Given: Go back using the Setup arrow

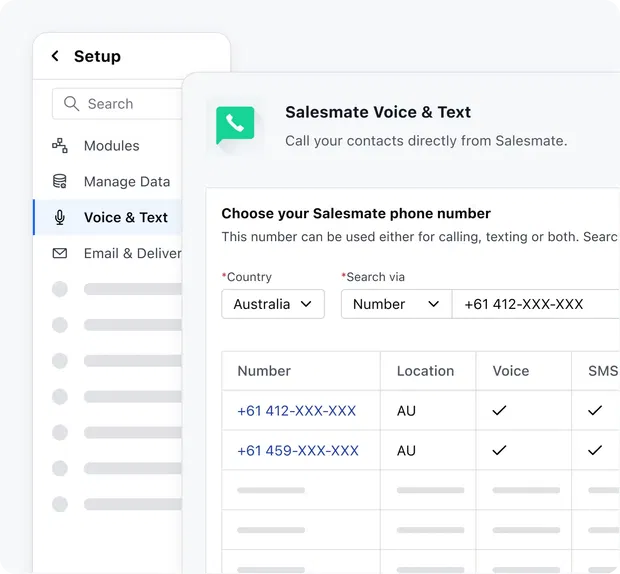Looking at the screenshot, I should [x=55, y=56].
